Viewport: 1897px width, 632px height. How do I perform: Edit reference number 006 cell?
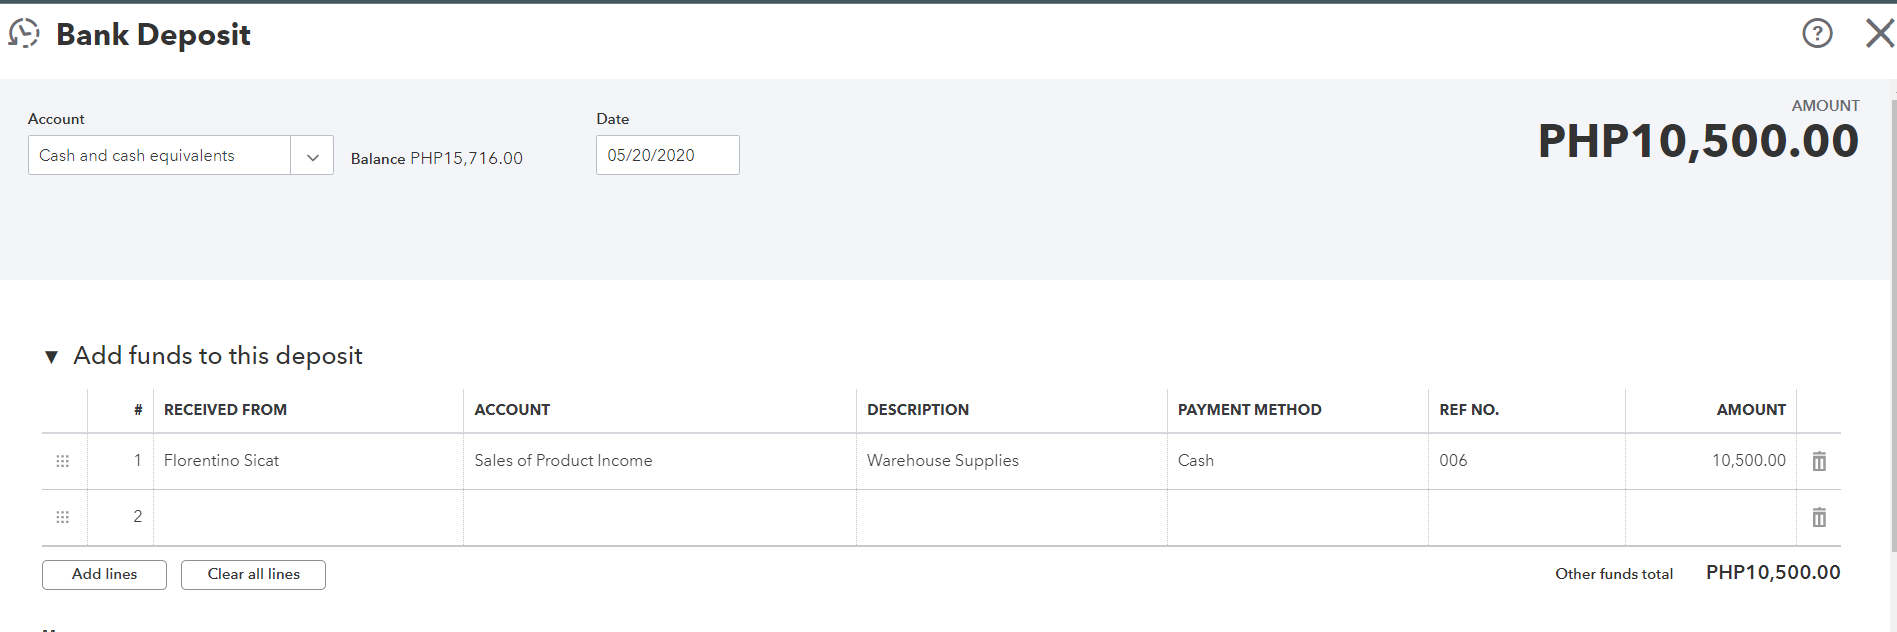(1454, 460)
